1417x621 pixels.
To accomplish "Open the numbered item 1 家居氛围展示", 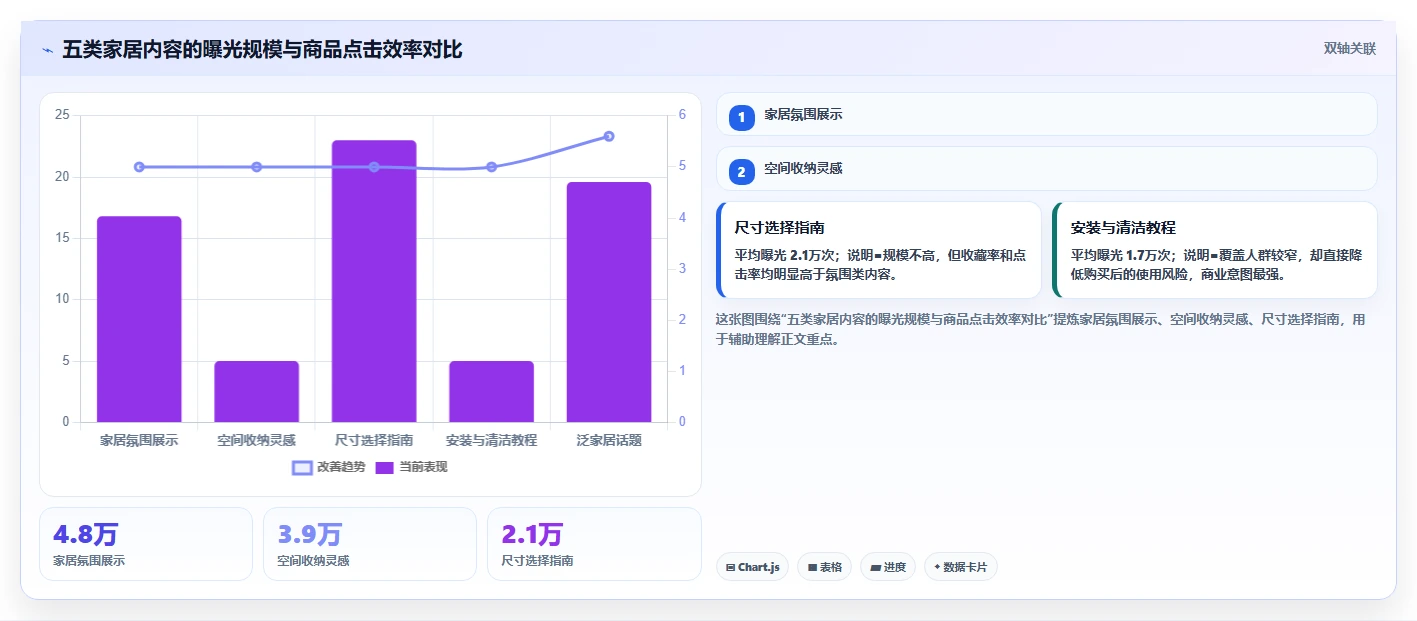I will (x=1046, y=114).
